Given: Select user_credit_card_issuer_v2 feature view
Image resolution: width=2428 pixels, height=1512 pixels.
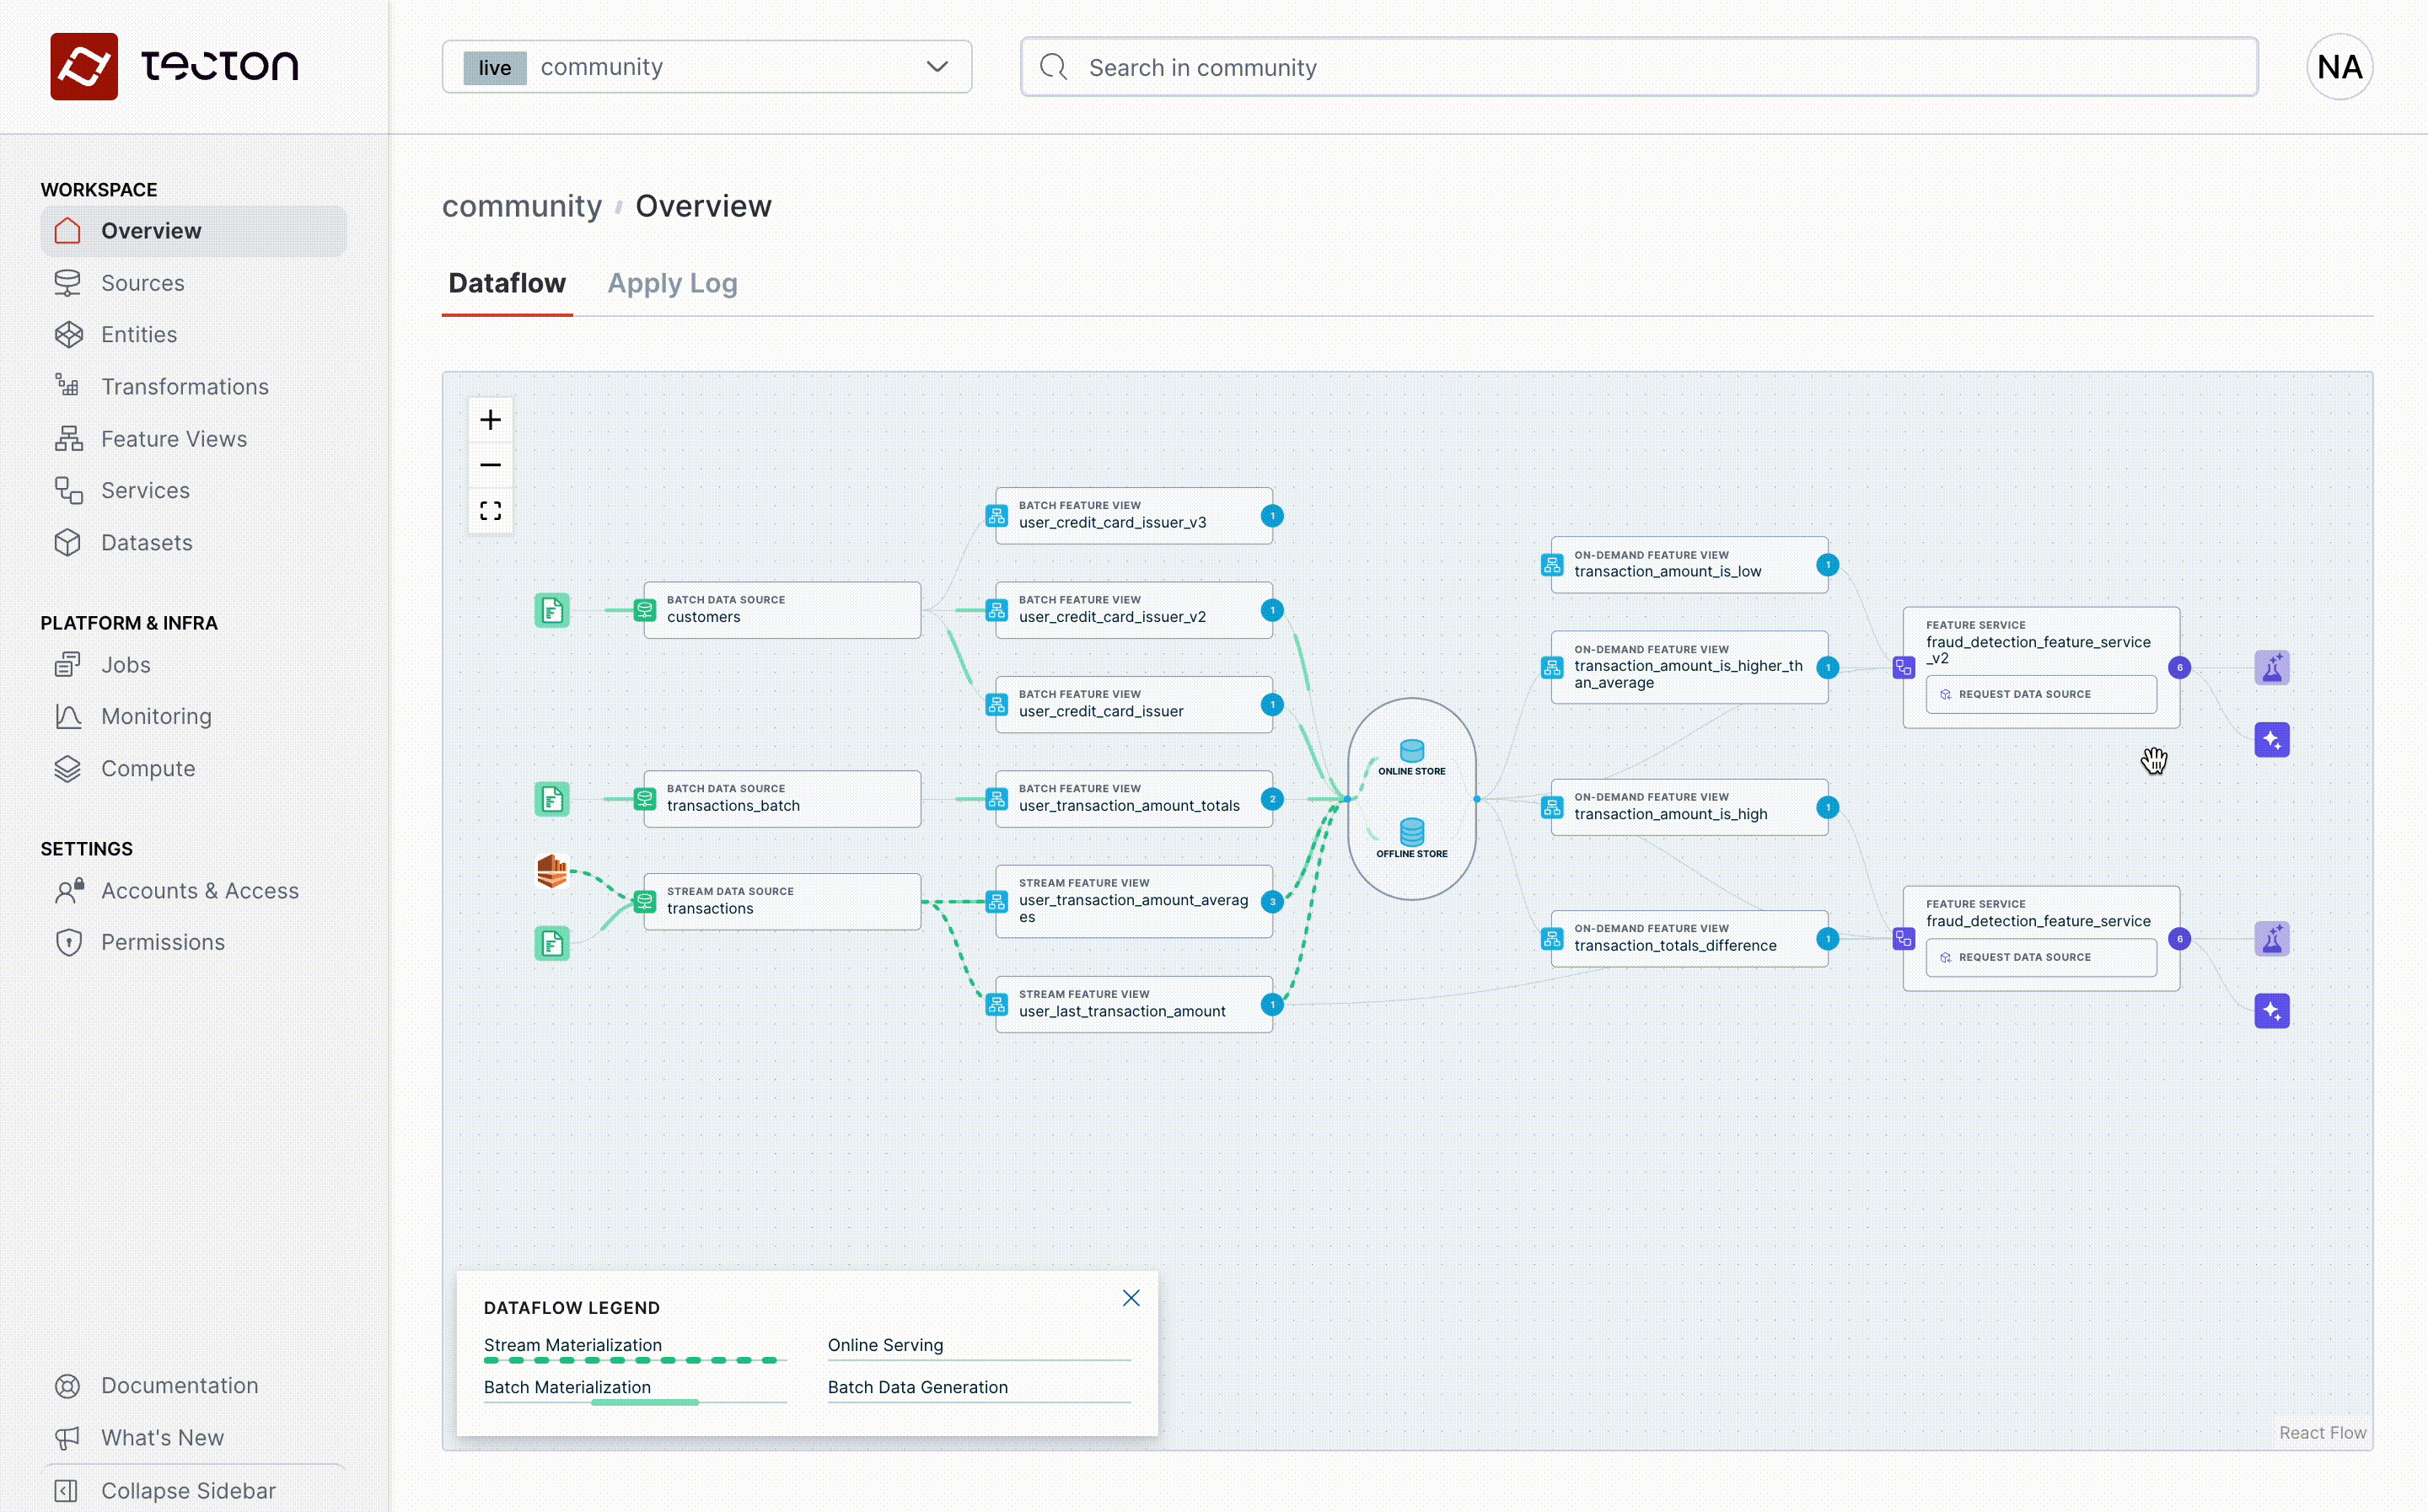Looking at the screenshot, I should [x=1134, y=610].
